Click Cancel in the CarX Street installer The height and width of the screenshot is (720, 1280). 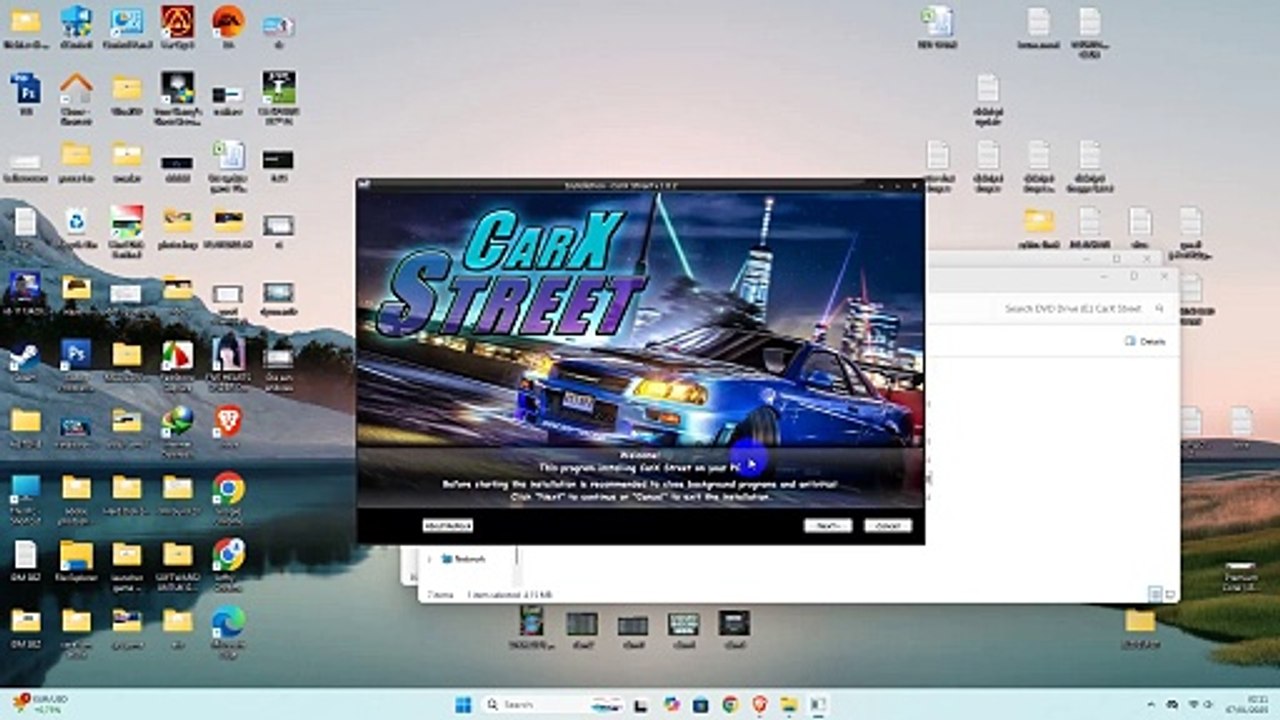click(x=887, y=526)
